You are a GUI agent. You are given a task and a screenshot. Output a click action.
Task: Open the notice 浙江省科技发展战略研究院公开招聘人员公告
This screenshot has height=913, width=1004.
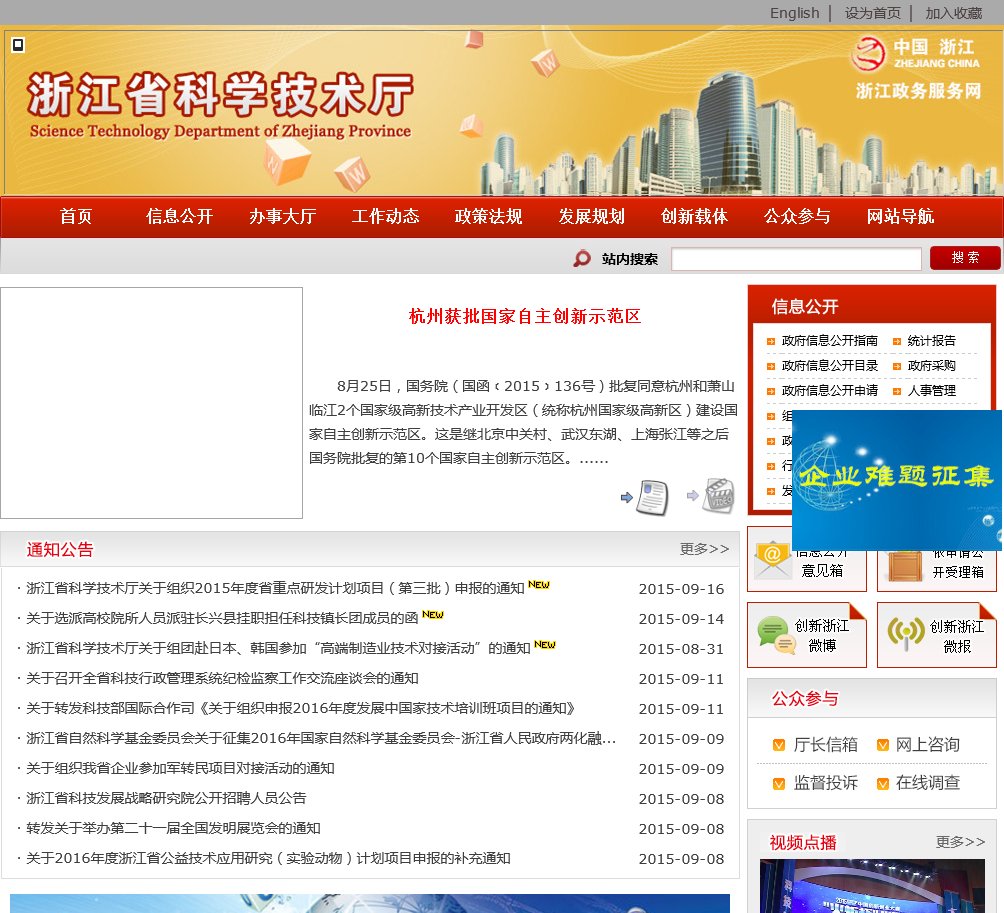(x=166, y=798)
